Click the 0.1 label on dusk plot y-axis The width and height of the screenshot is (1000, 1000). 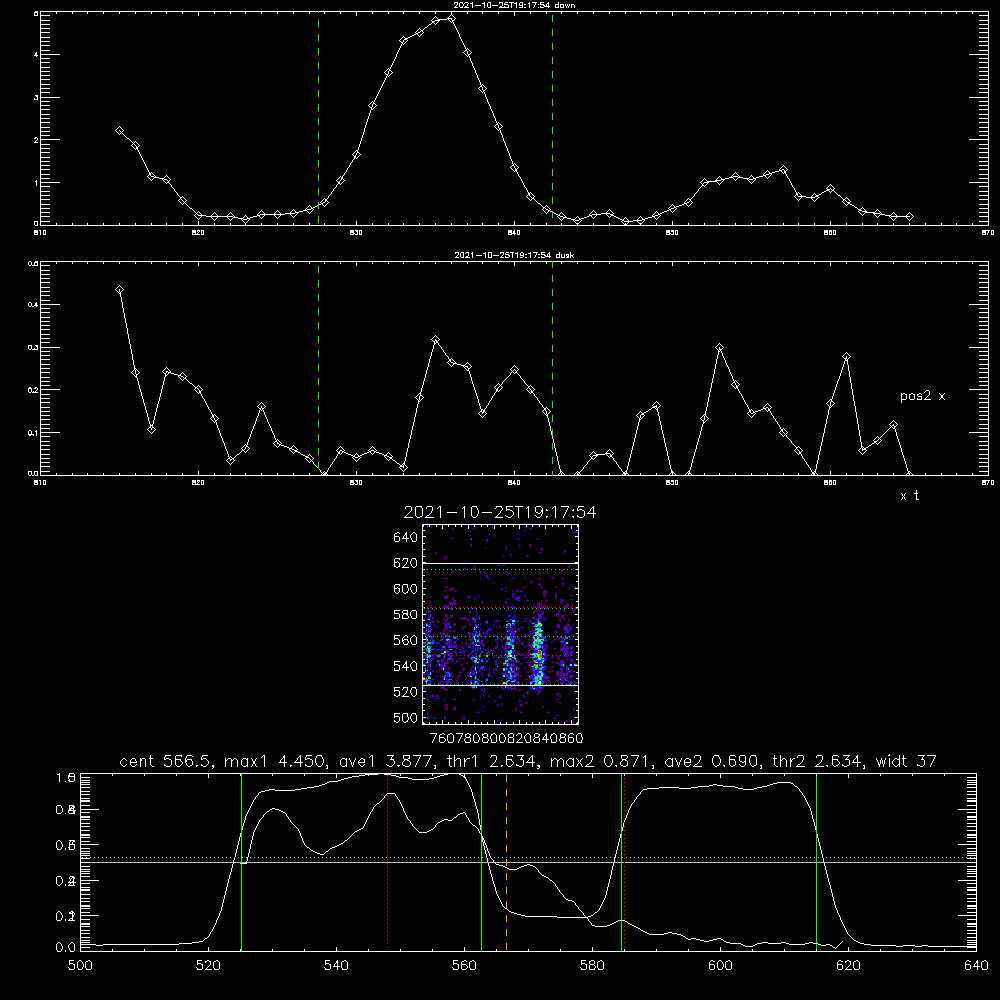click(x=33, y=433)
